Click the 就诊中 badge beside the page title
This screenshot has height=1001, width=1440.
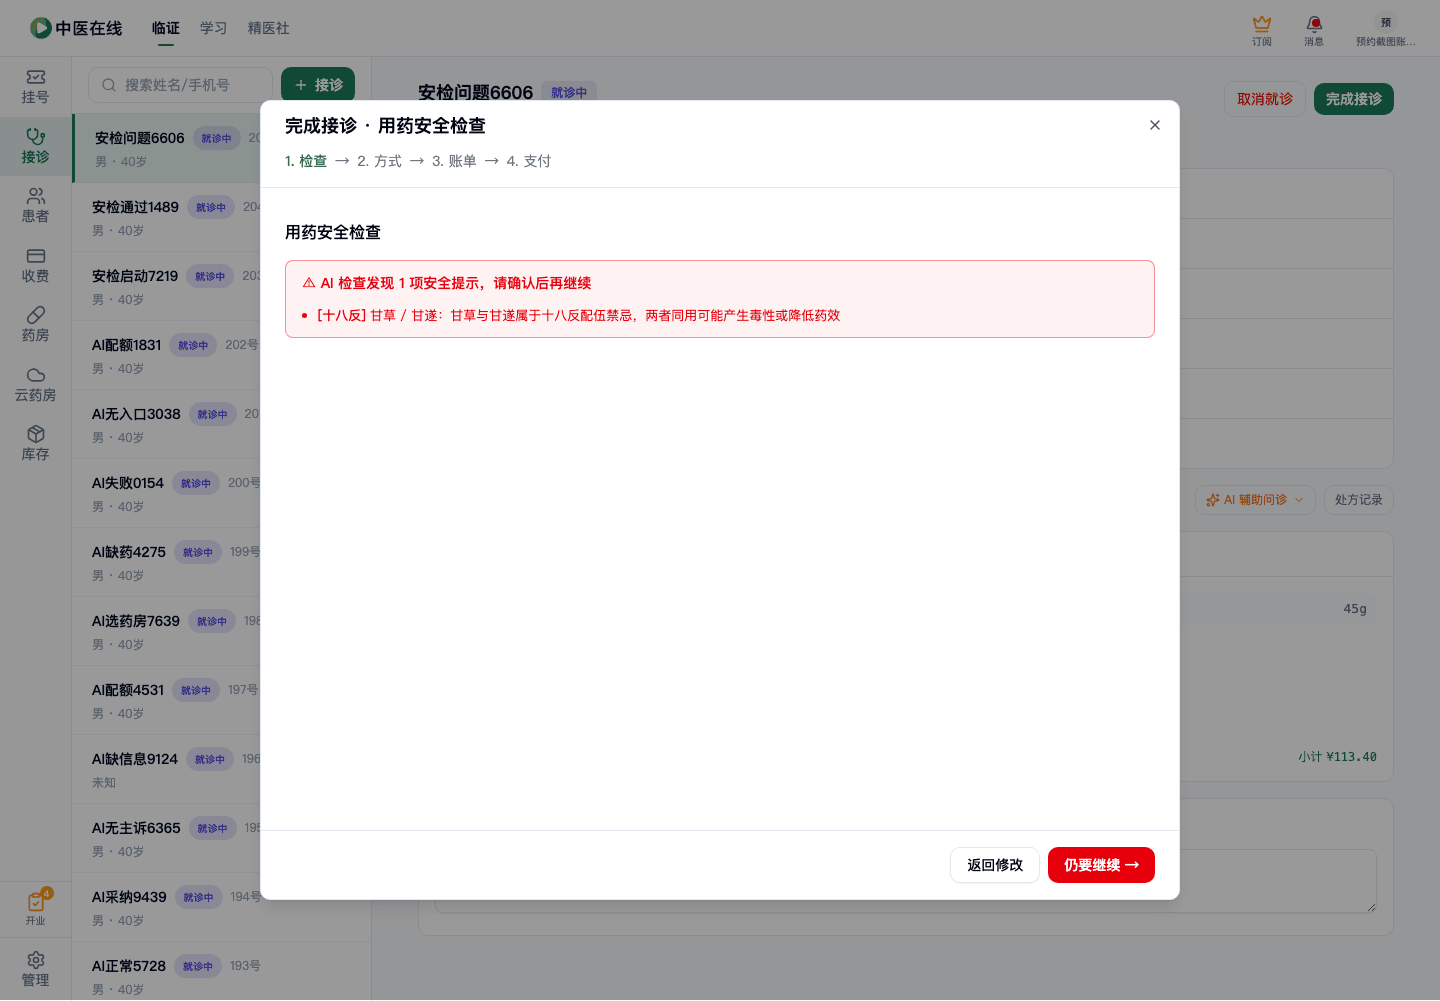569,92
